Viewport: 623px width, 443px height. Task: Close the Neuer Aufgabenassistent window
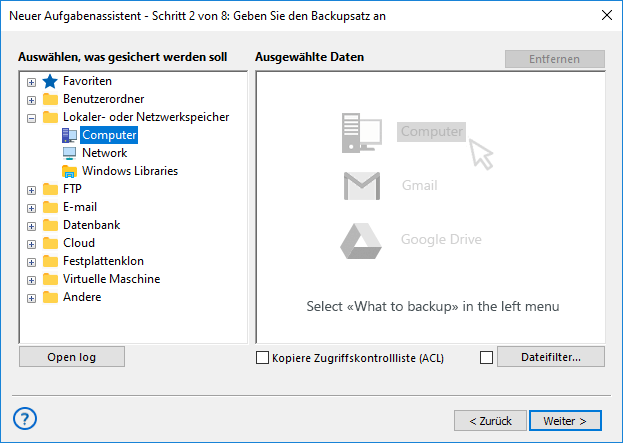coord(606,15)
